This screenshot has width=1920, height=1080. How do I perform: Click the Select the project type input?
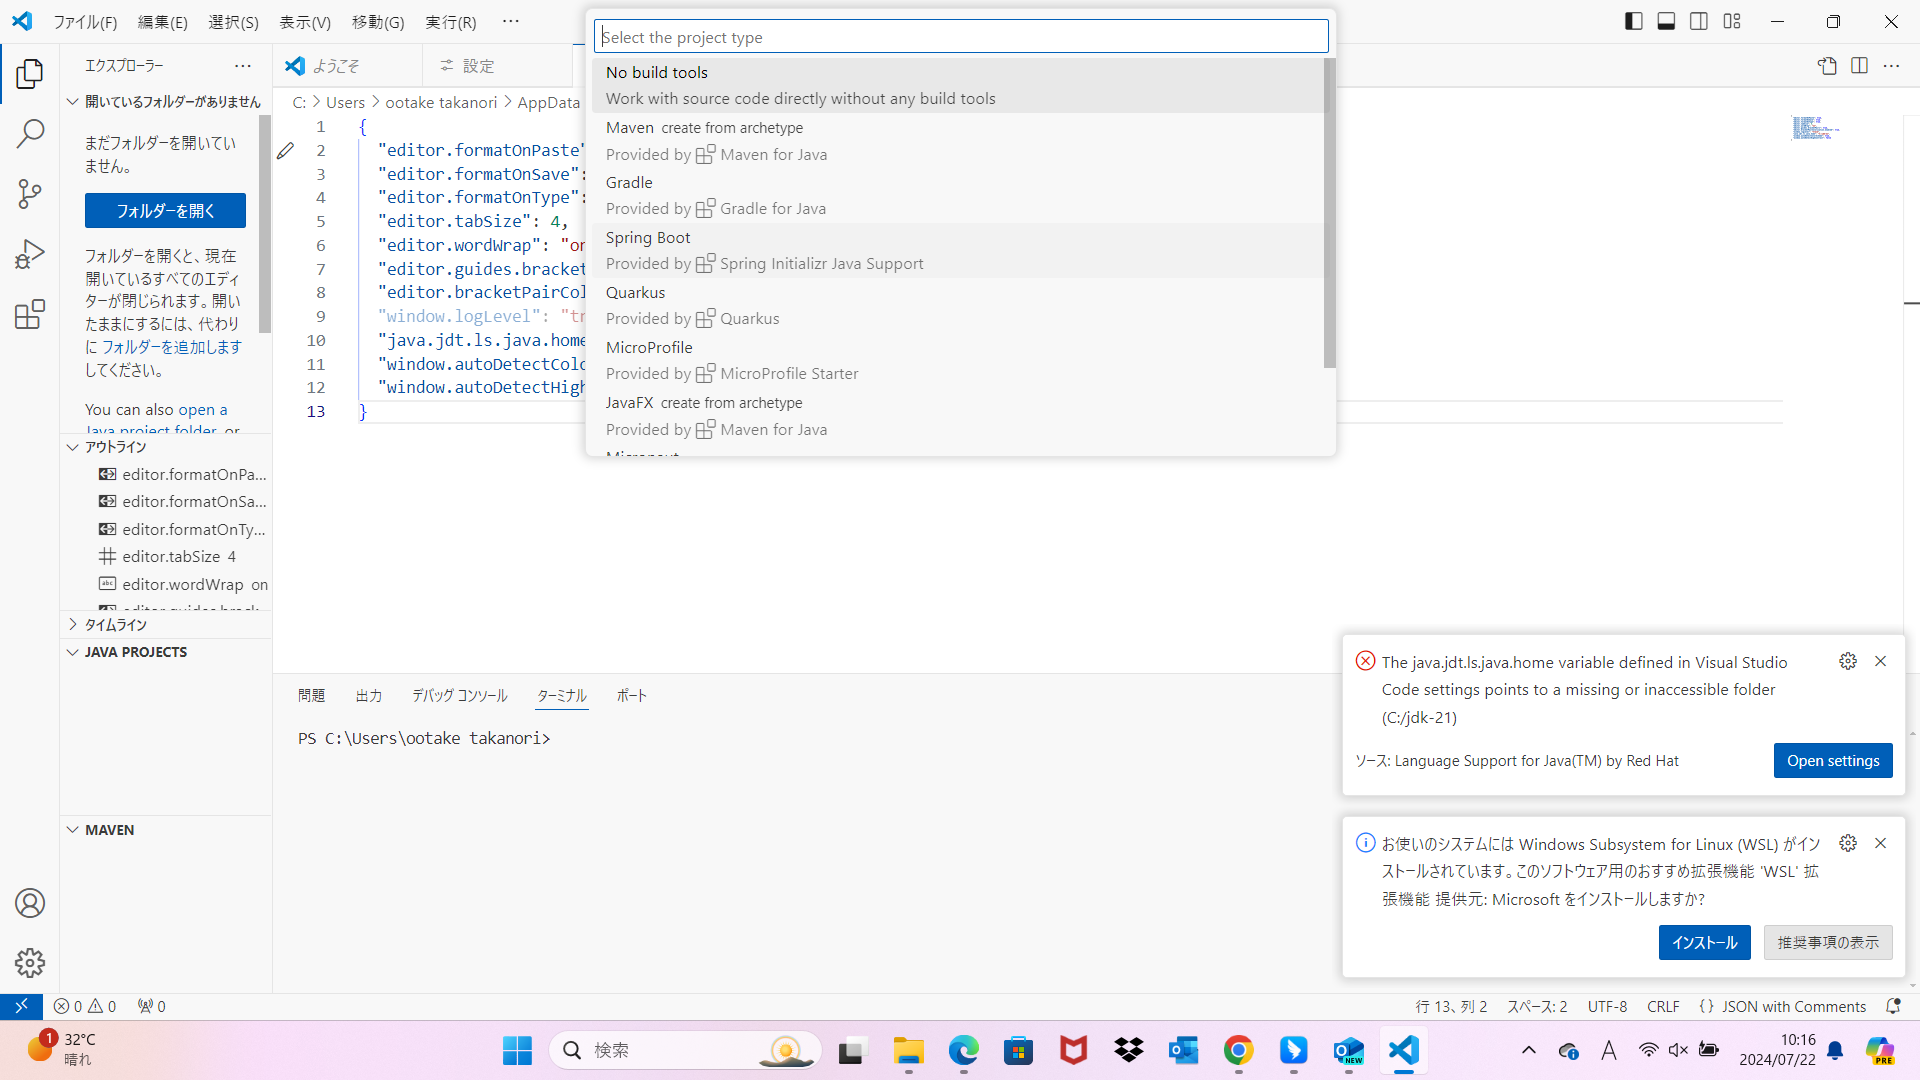(960, 37)
